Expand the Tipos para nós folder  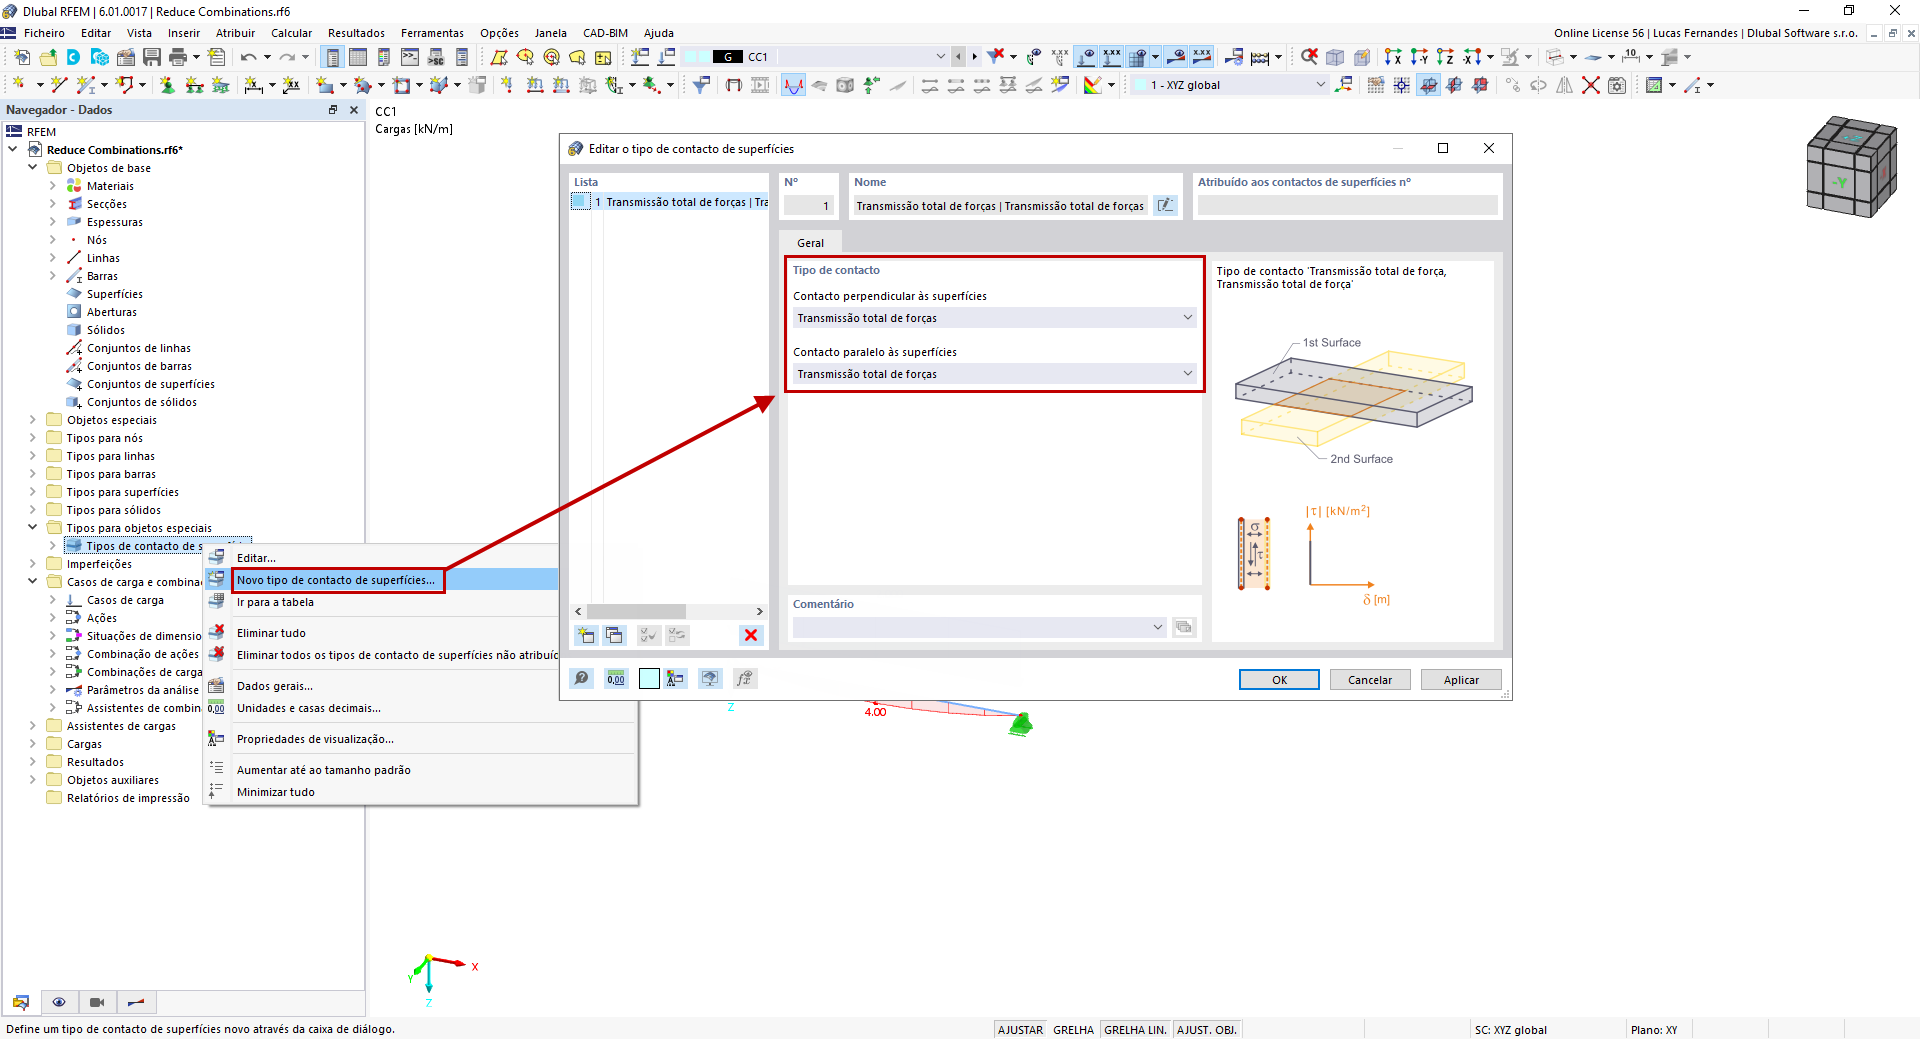click(x=33, y=438)
